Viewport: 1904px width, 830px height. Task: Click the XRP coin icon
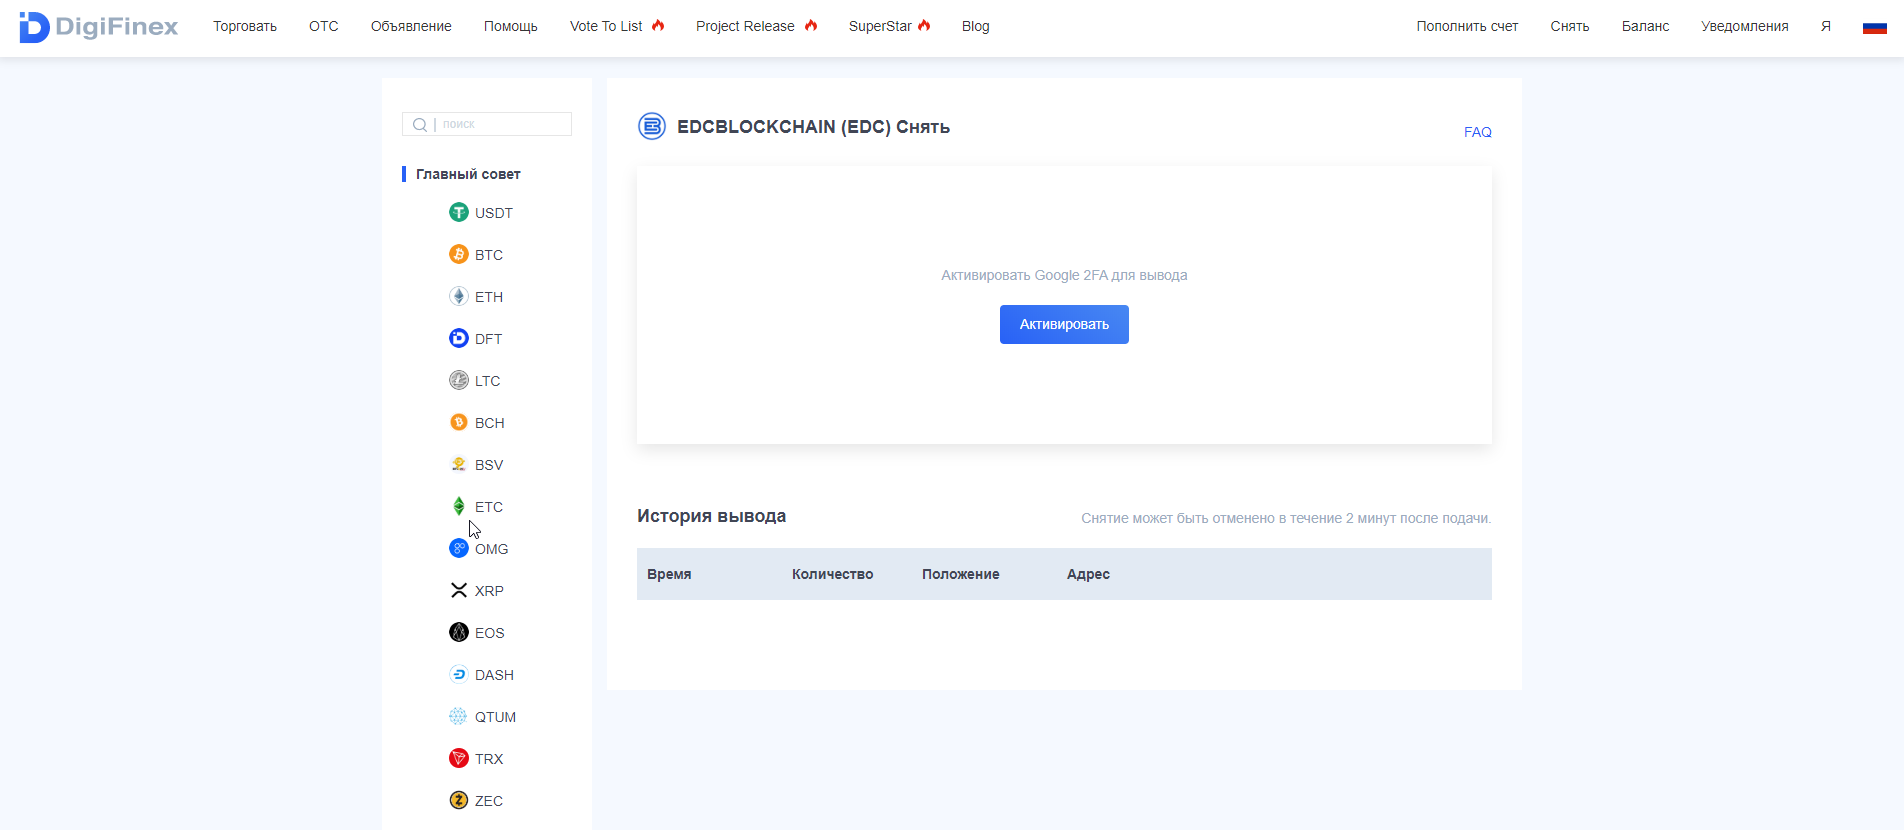[x=459, y=590]
